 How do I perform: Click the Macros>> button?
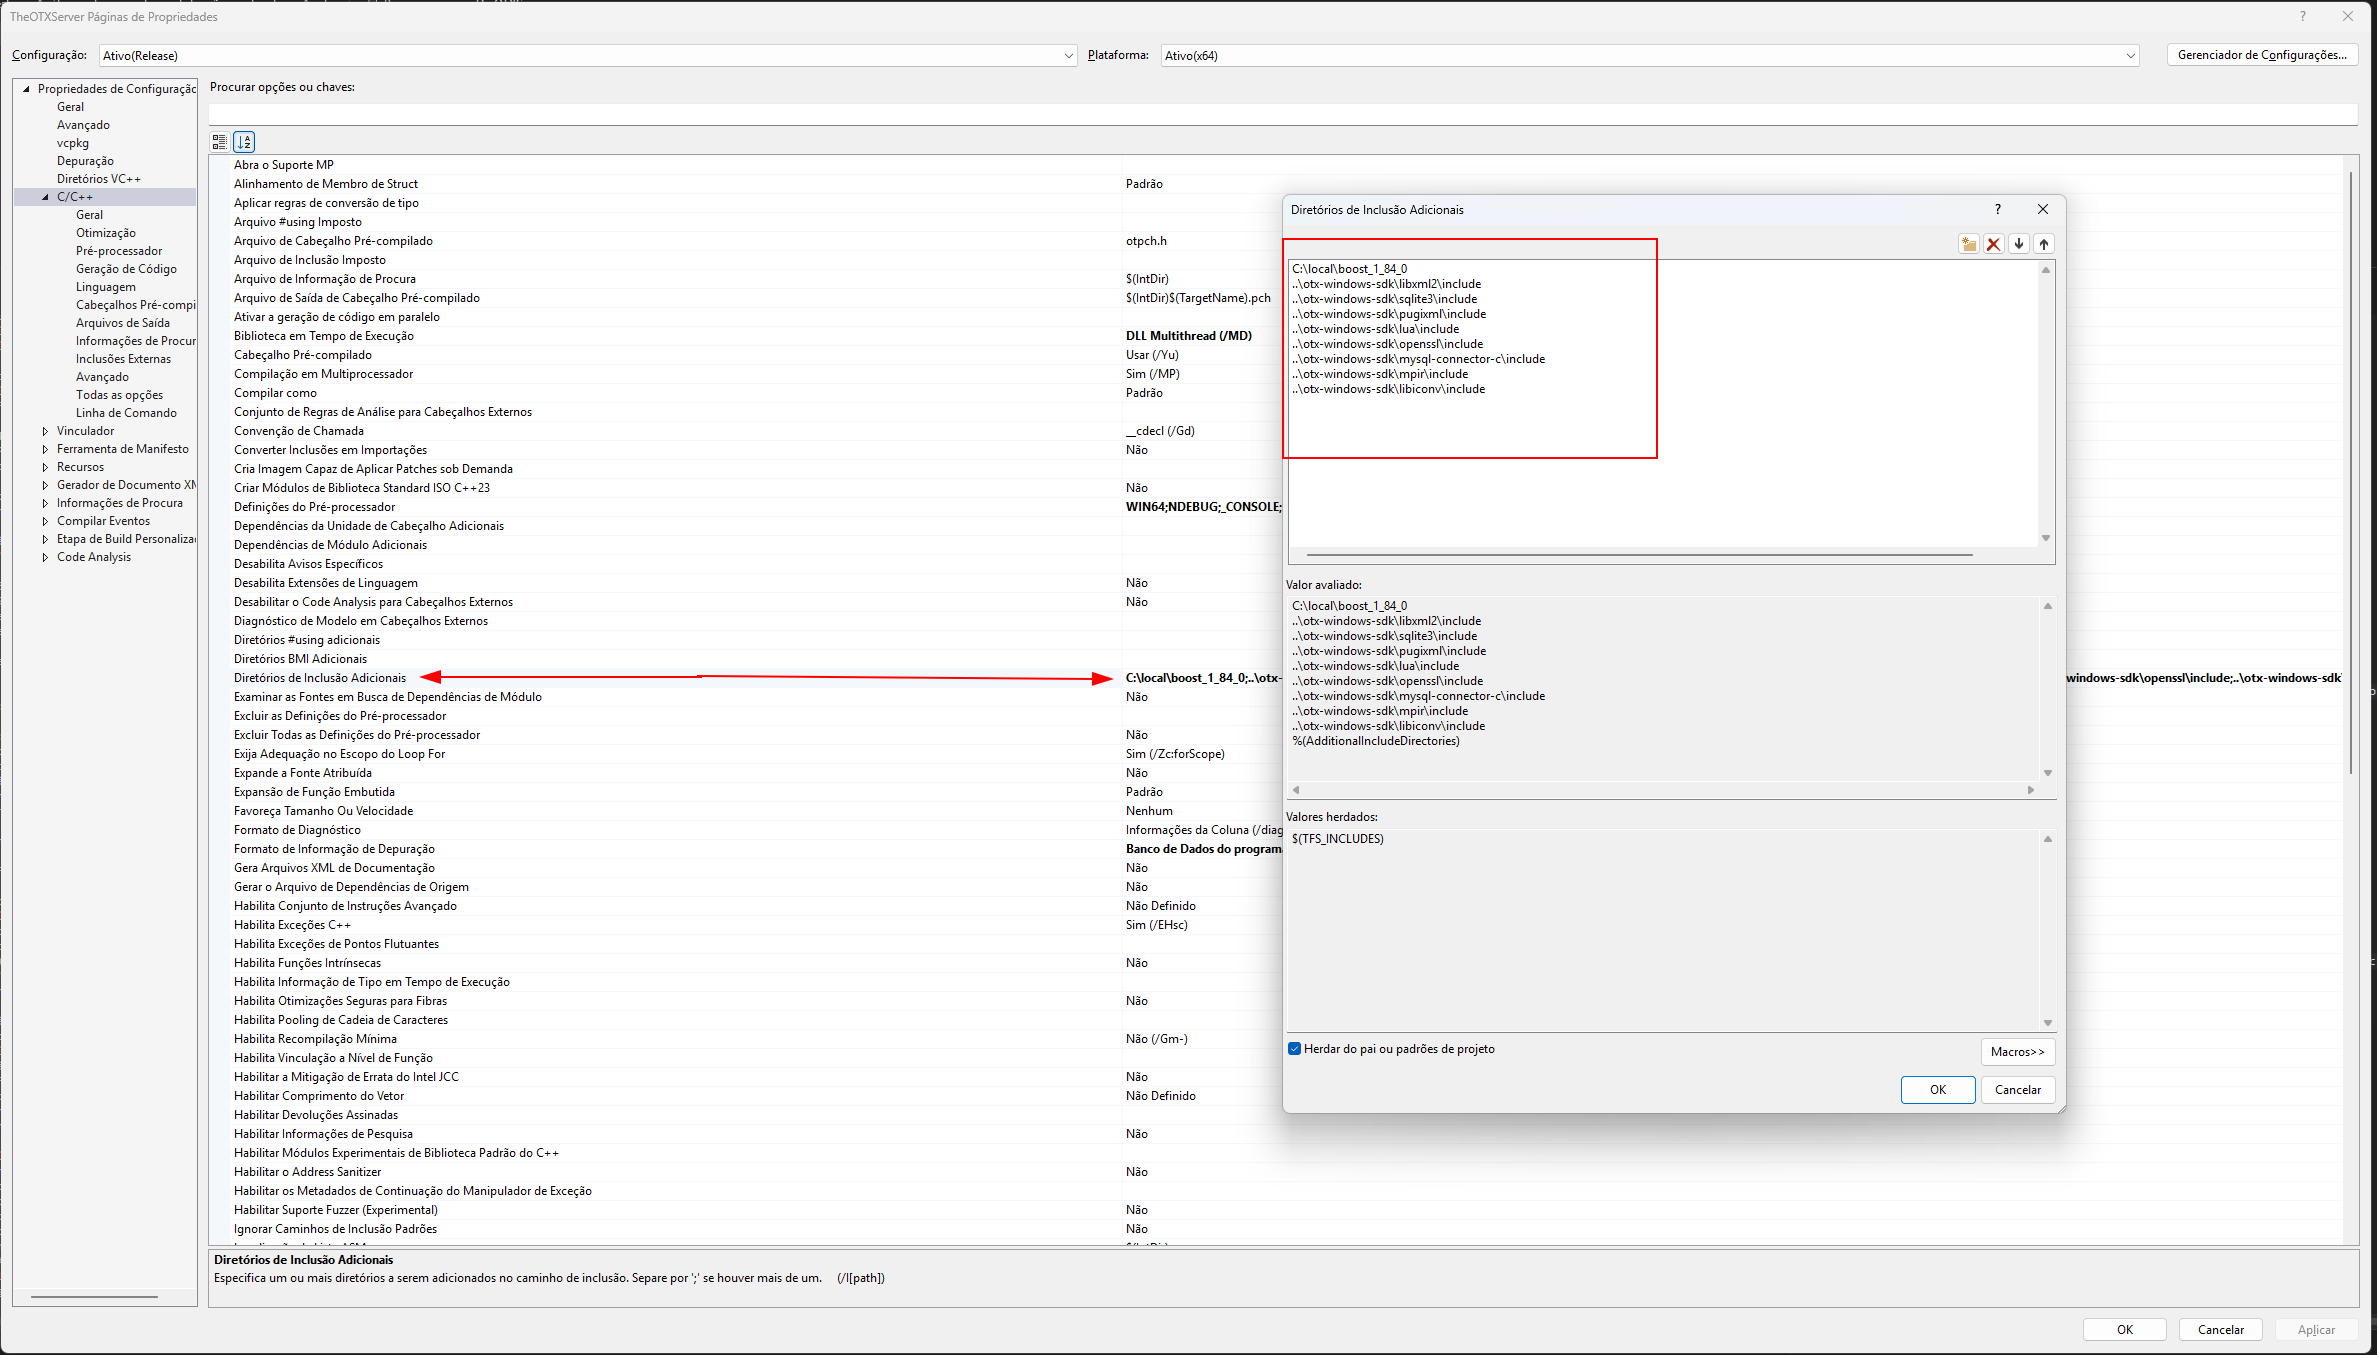click(2017, 1051)
